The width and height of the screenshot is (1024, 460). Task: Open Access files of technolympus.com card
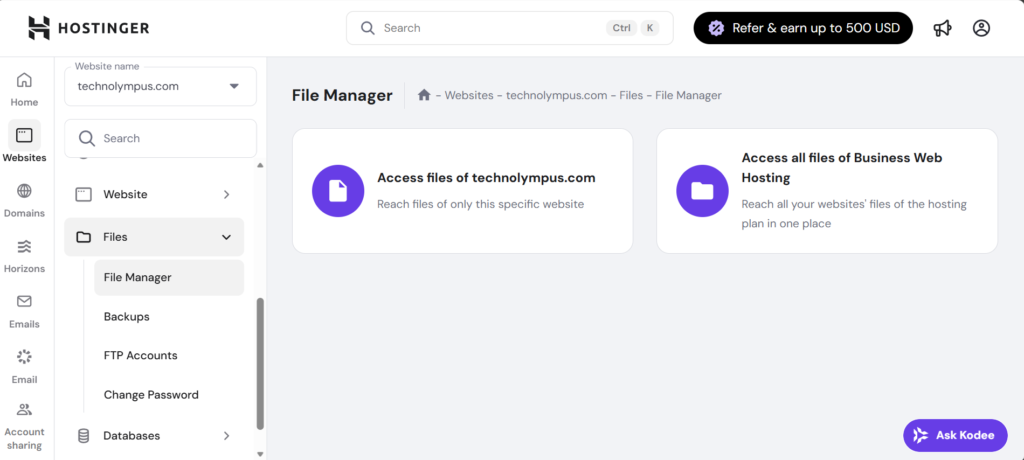(462, 191)
